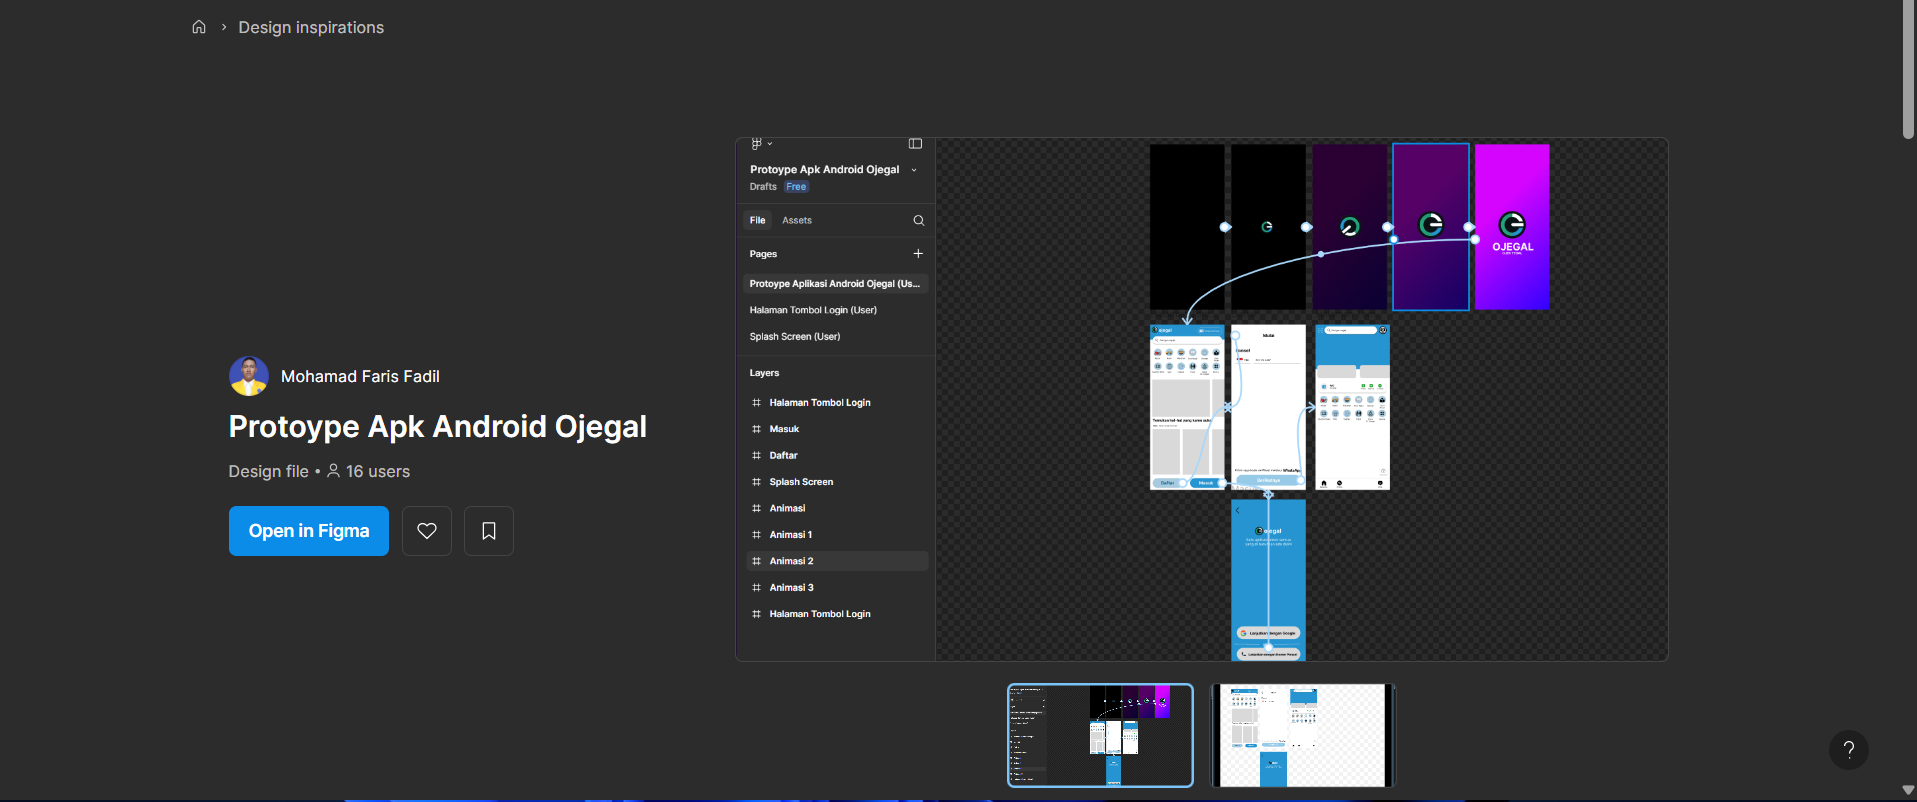
Task: Select the second preview thumbnail
Action: coord(1302,736)
